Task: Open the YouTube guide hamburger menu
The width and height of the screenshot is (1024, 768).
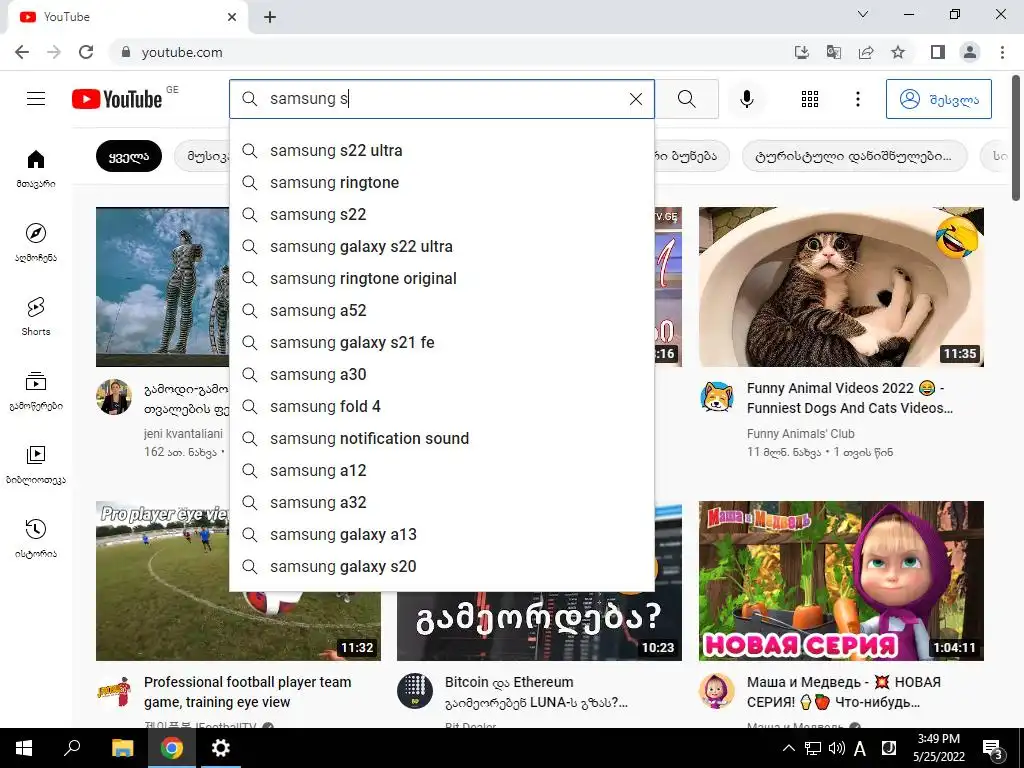Action: coord(36,99)
